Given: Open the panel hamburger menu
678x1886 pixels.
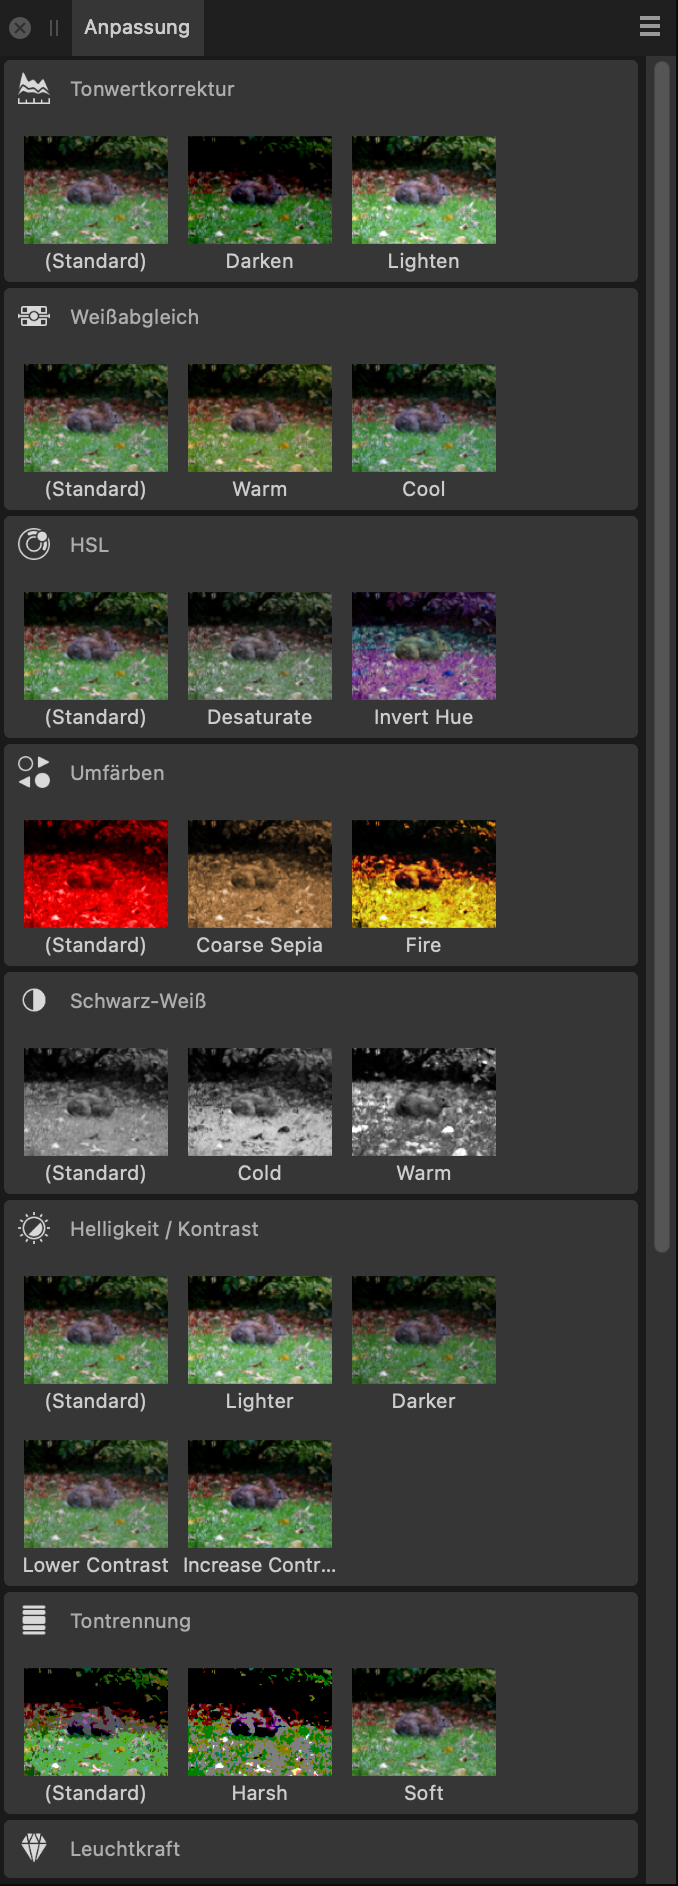Looking at the screenshot, I should point(650,27).
